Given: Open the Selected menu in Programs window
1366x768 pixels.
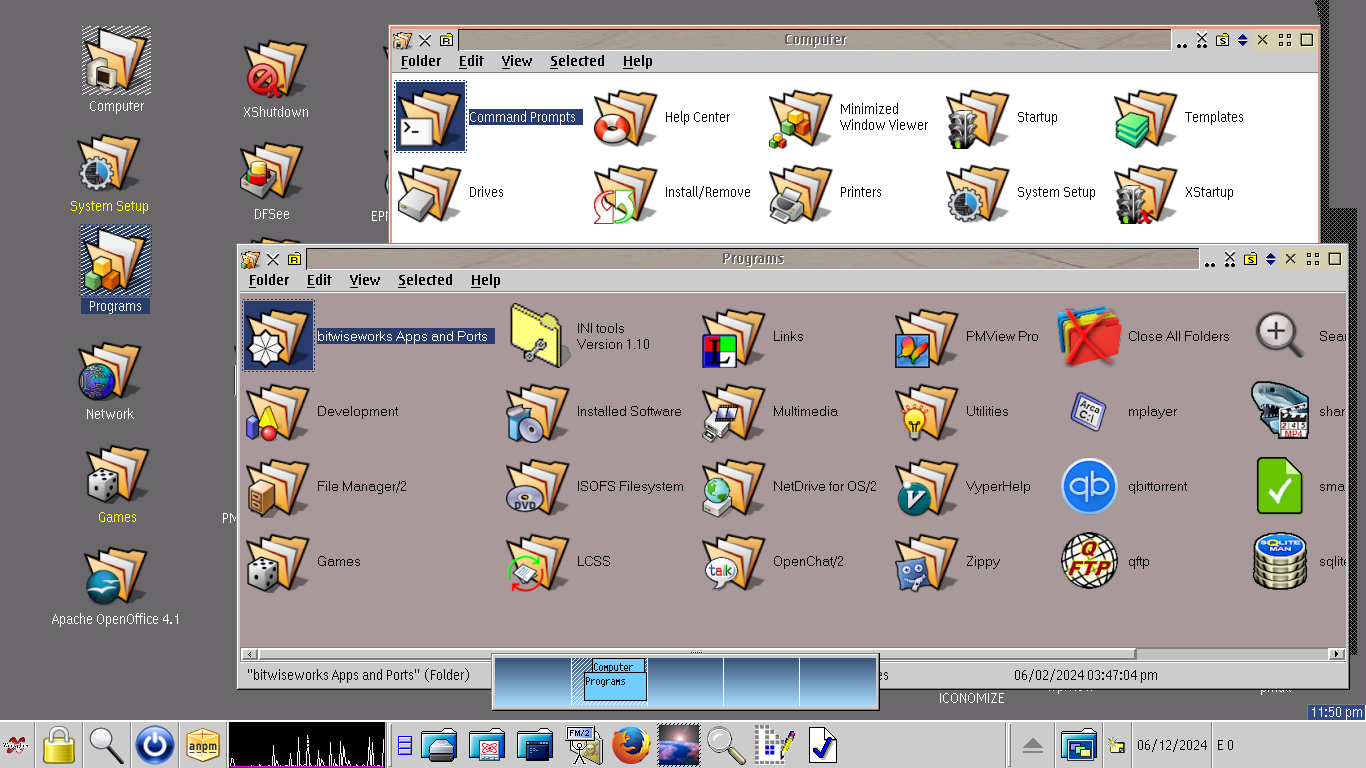Looking at the screenshot, I should [425, 280].
